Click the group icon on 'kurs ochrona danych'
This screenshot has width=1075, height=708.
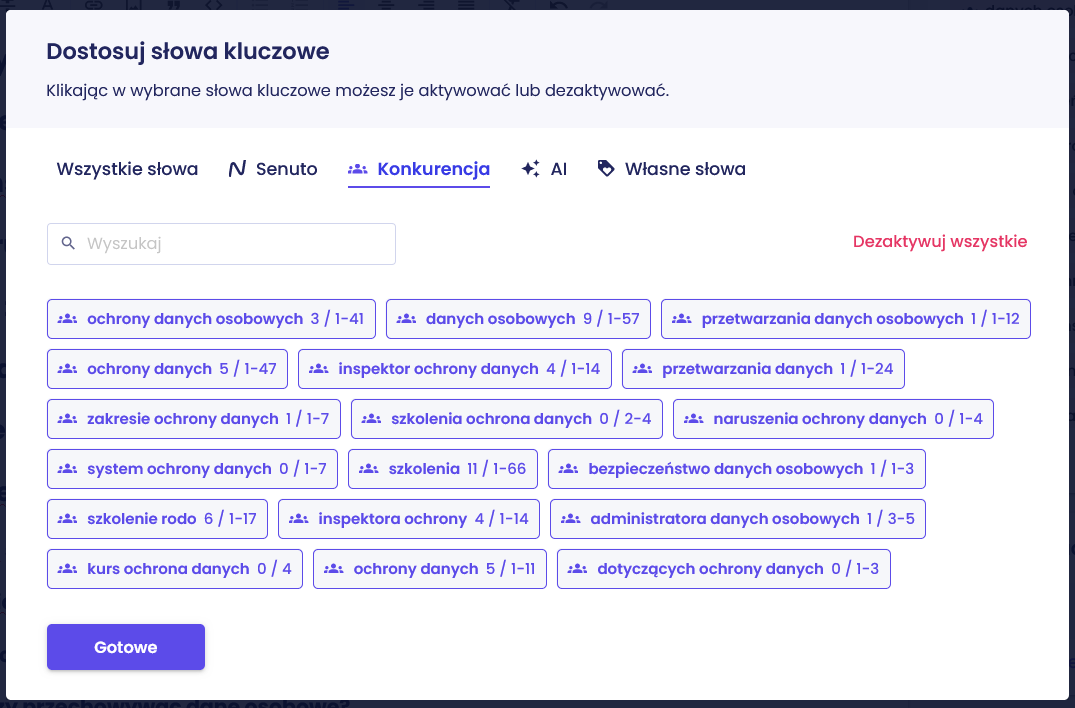(68, 569)
